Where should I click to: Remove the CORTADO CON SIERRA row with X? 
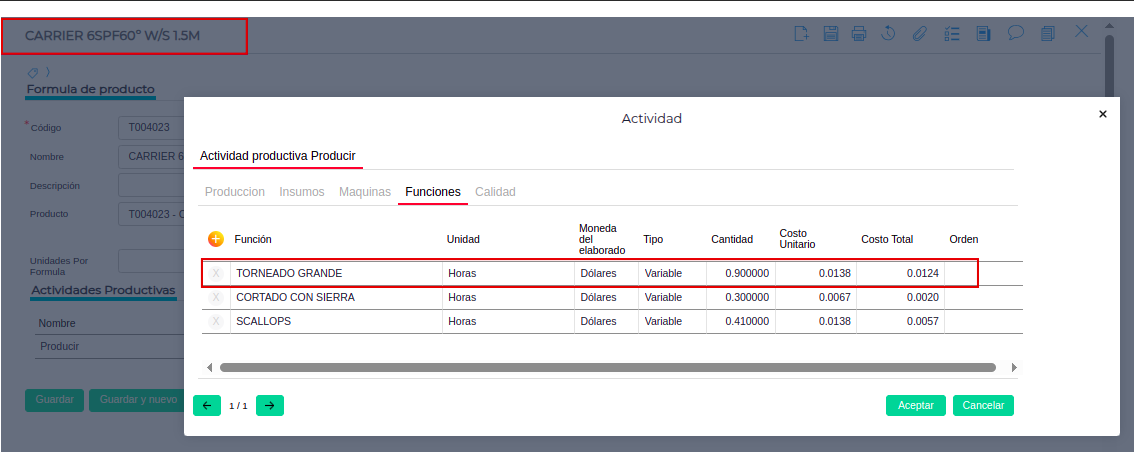click(216, 297)
